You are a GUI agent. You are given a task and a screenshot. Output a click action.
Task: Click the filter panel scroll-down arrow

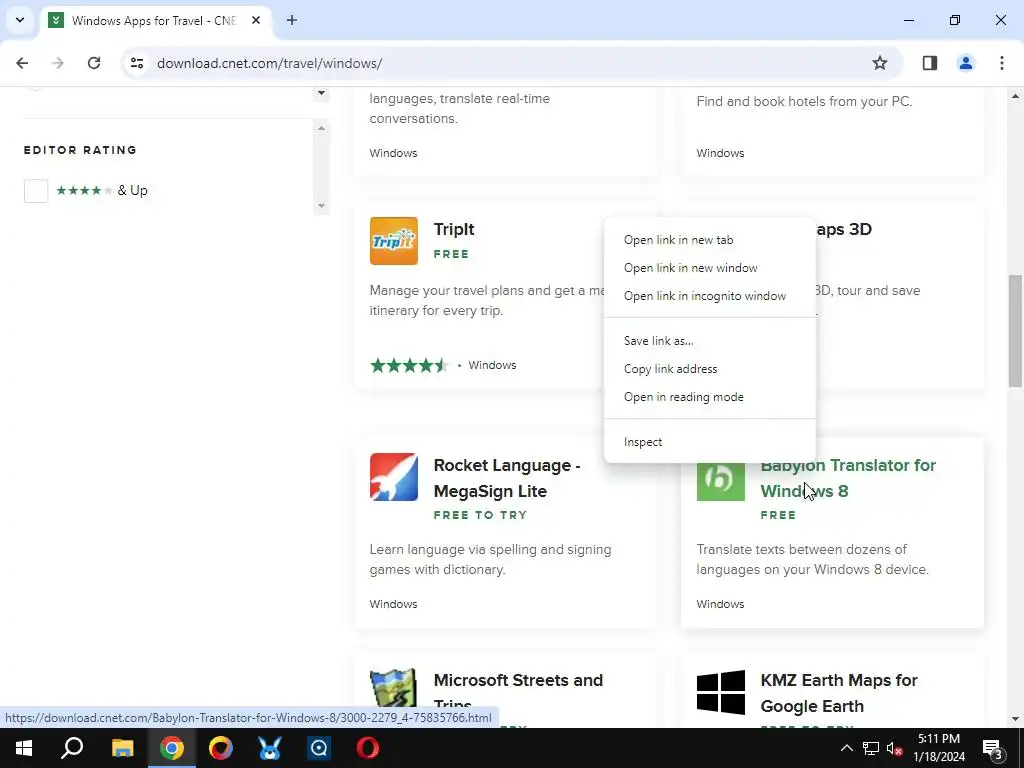point(321,206)
